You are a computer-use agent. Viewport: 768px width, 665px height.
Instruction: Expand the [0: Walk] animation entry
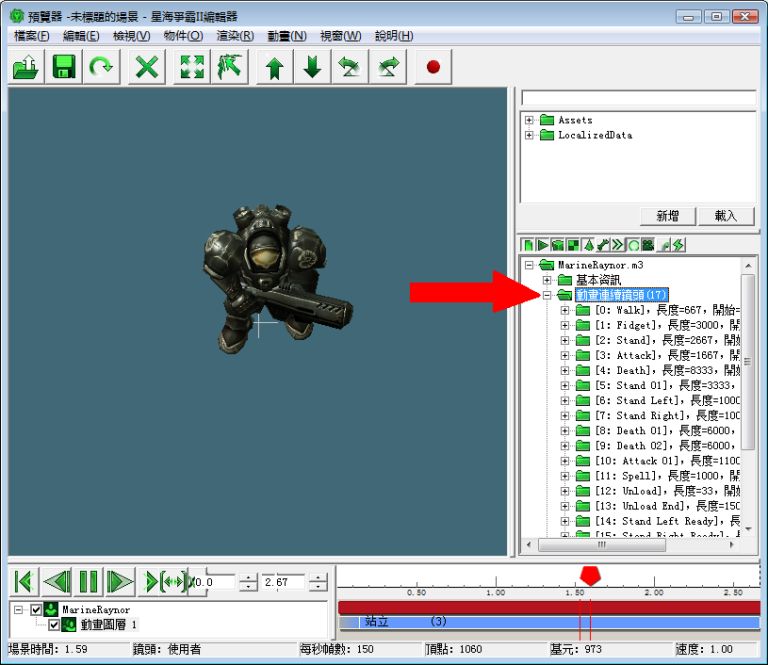565,310
